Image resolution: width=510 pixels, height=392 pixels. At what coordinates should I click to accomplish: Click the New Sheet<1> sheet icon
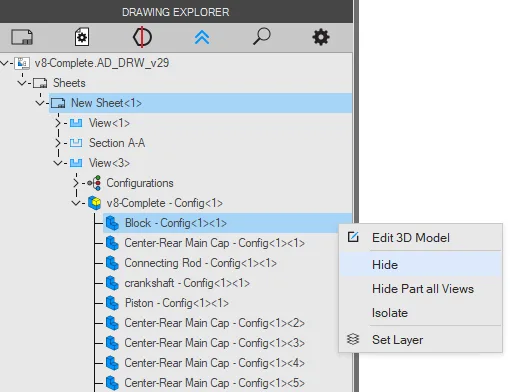pyautogui.click(x=58, y=103)
